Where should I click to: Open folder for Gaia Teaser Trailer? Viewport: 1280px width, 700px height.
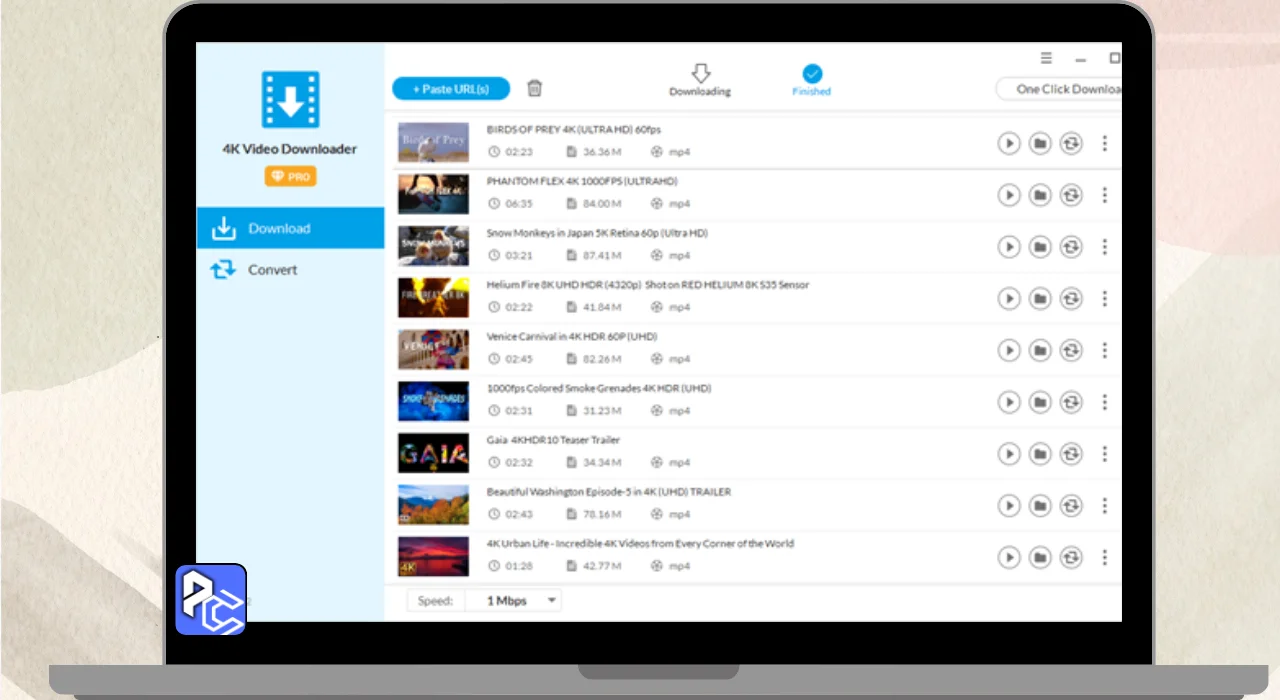1040,454
